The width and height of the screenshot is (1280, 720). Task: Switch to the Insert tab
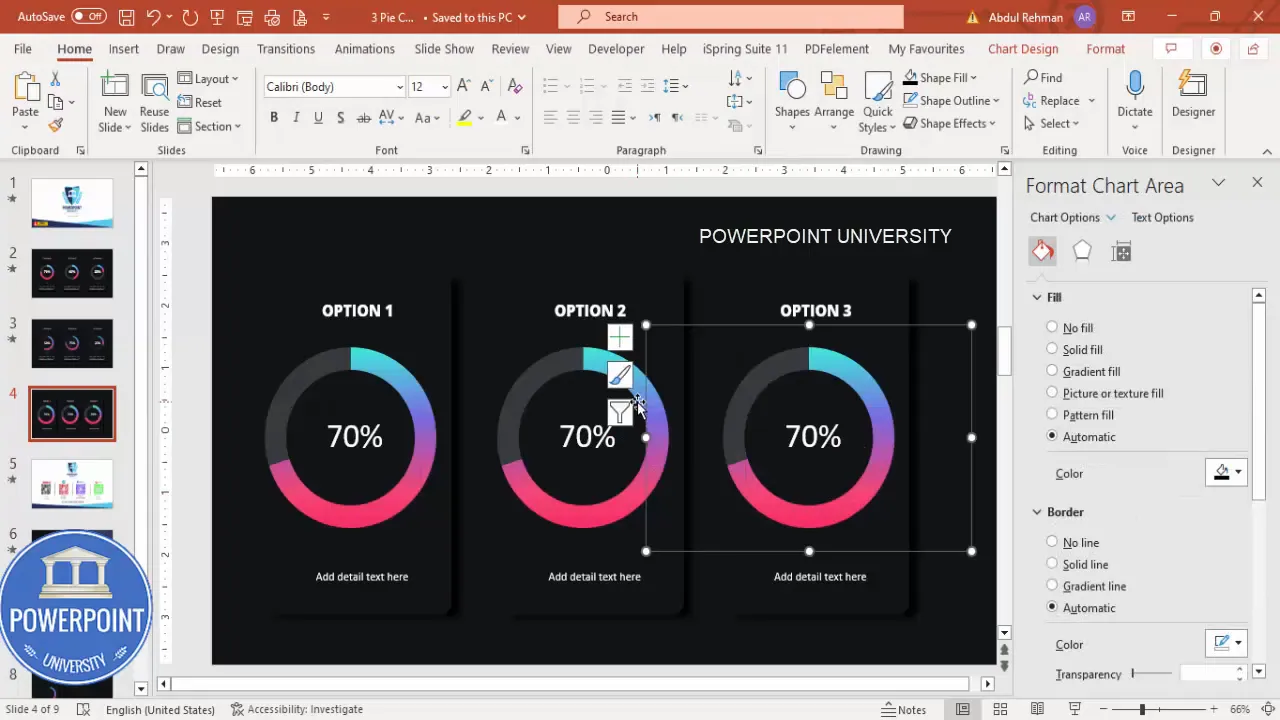tap(124, 49)
